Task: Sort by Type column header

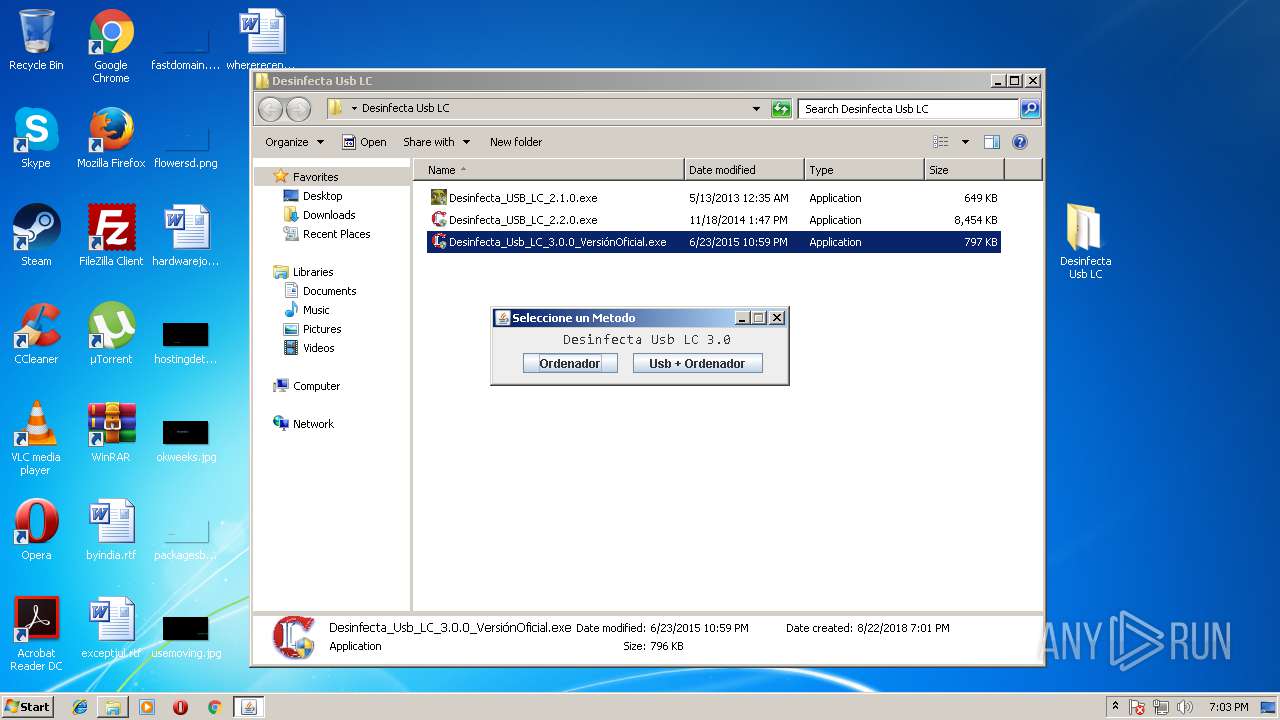Action: point(864,170)
